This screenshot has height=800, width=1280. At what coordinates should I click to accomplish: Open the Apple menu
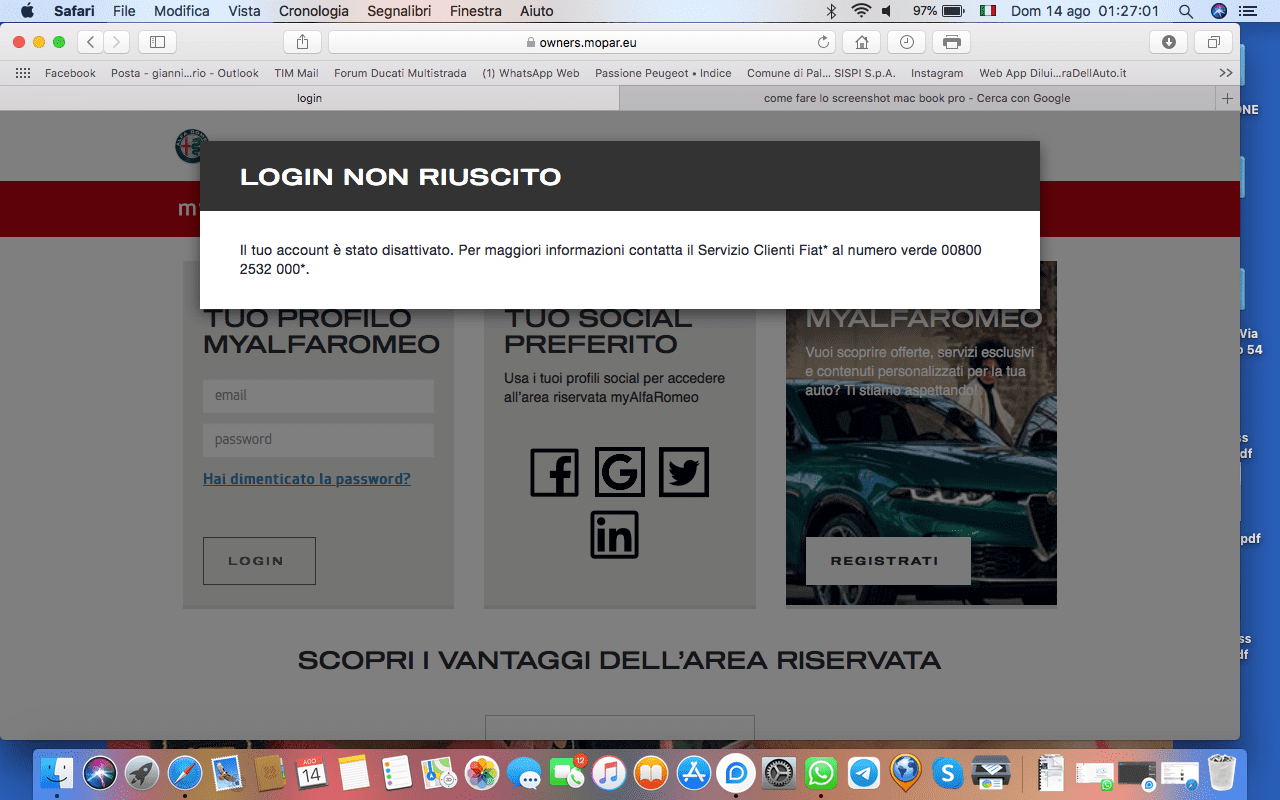coord(27,11)
